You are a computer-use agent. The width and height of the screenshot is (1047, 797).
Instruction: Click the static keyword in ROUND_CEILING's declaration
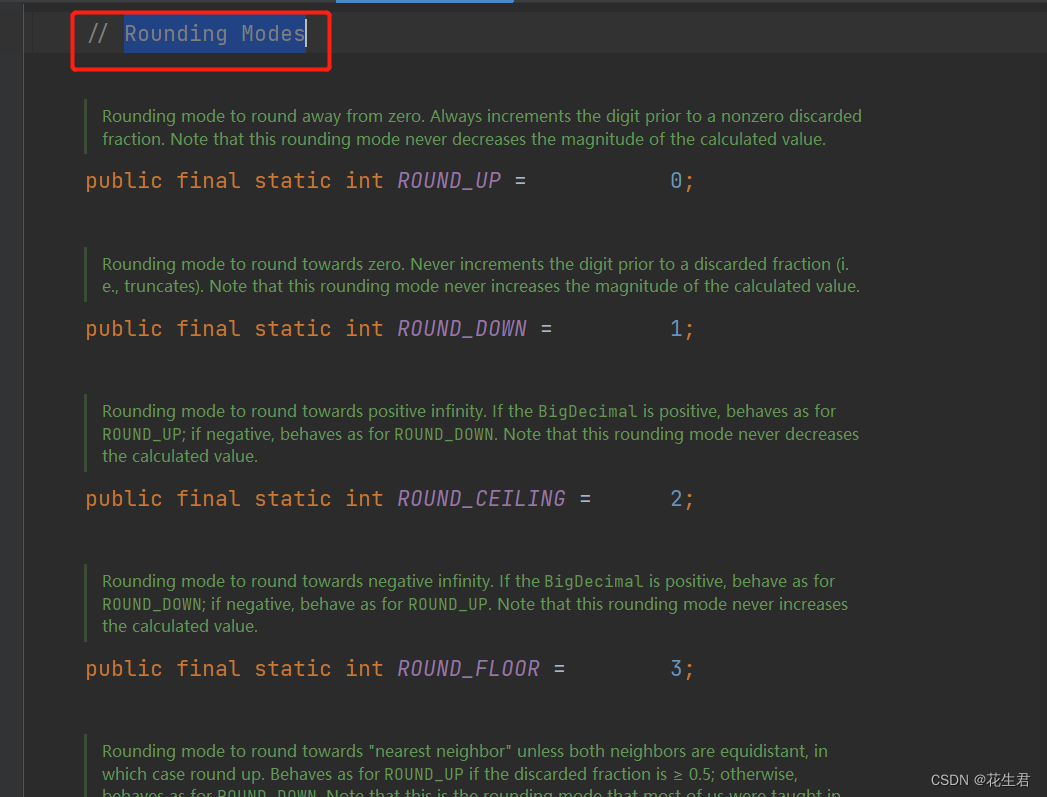(292, 498)
